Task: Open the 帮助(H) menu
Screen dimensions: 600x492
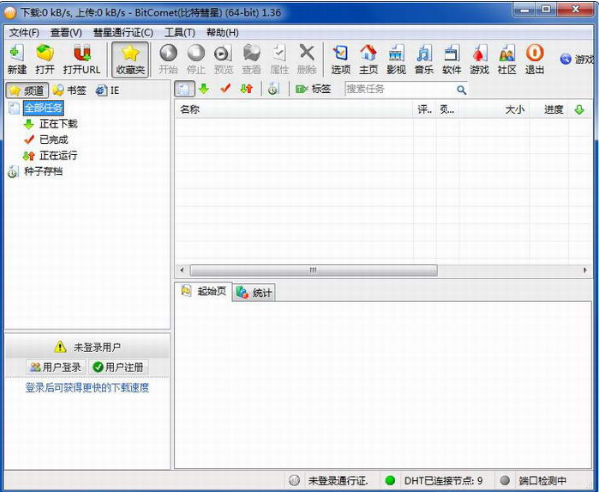Action: pos(223,33)
